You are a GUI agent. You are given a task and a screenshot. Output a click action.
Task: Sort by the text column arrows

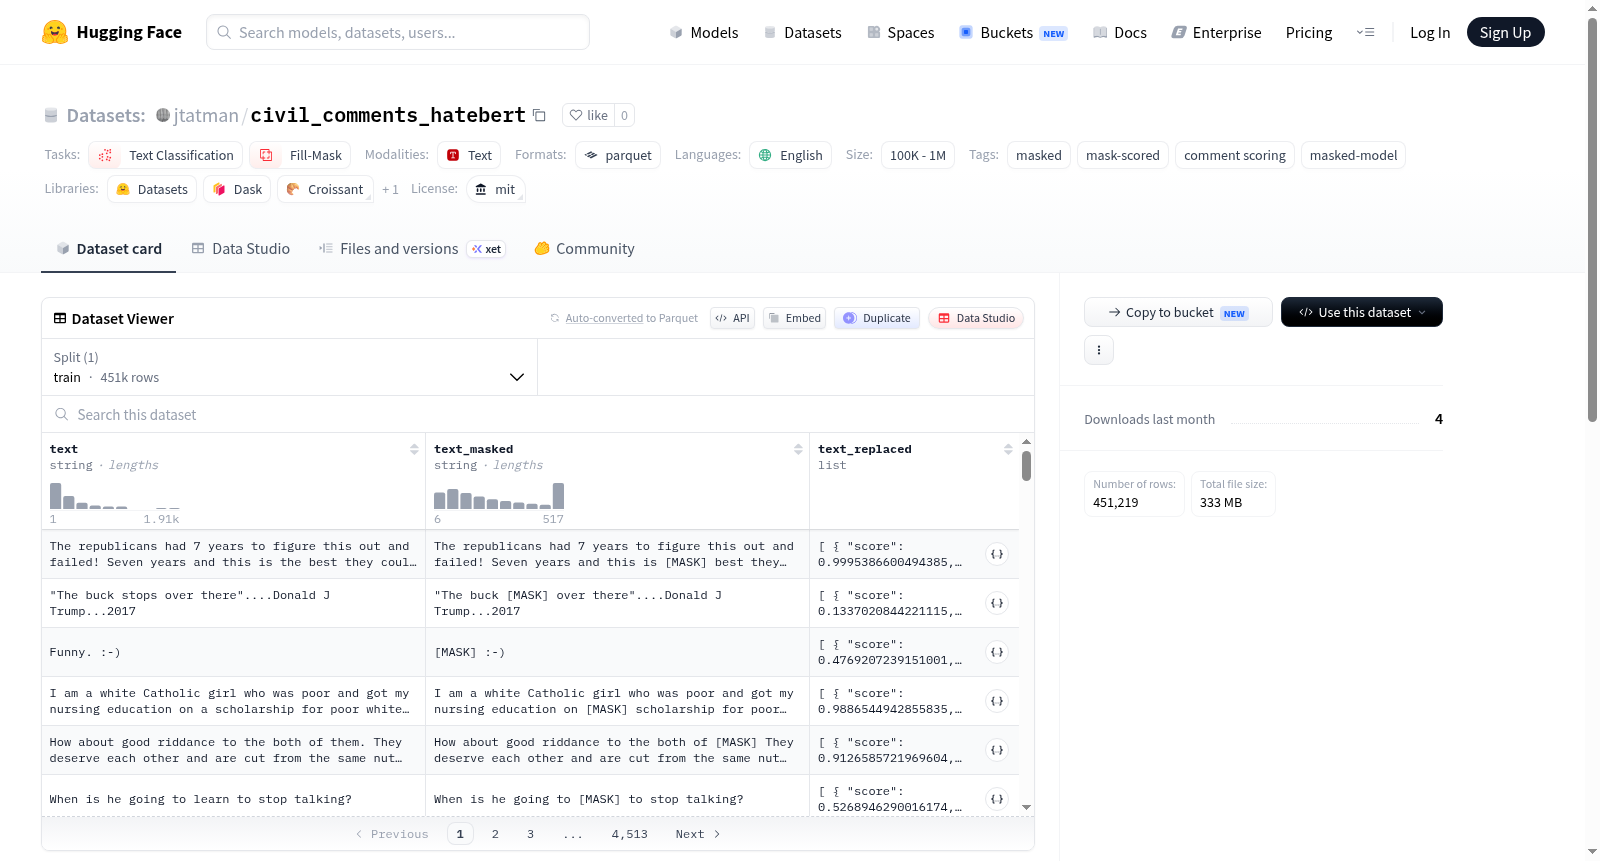(414, 449)
